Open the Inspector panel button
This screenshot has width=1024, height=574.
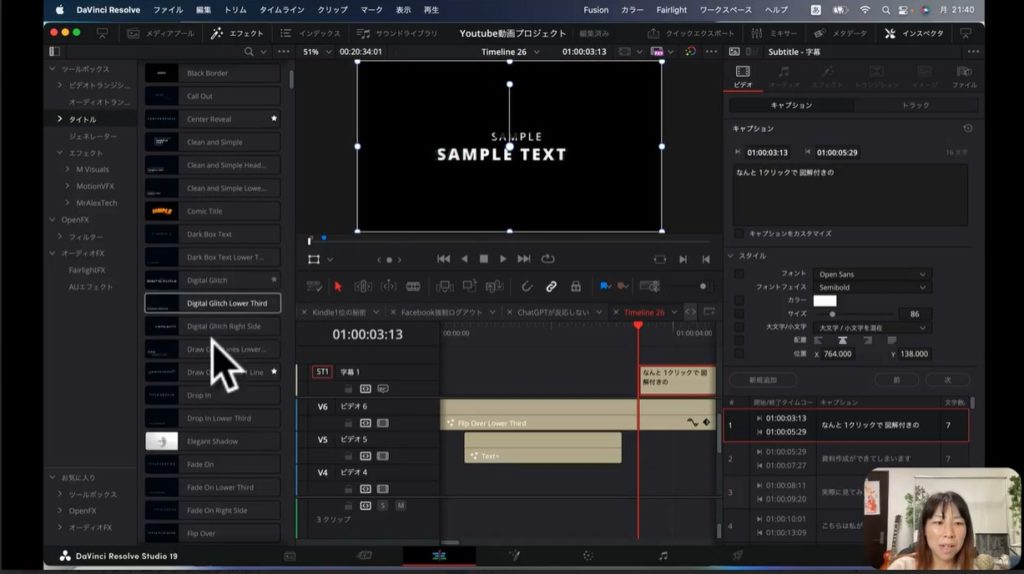914,33
